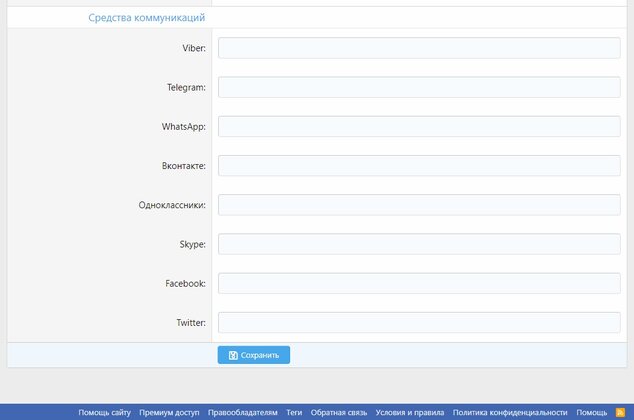Click the Сохранить save button
This screenshot has height=420, width=634.
[254, 355]
